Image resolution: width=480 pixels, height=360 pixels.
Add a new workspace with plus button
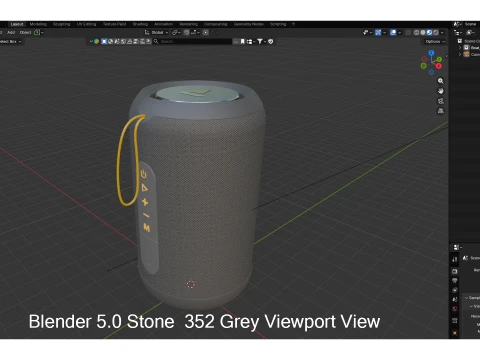pyautogui.click(x=293, y=24)
